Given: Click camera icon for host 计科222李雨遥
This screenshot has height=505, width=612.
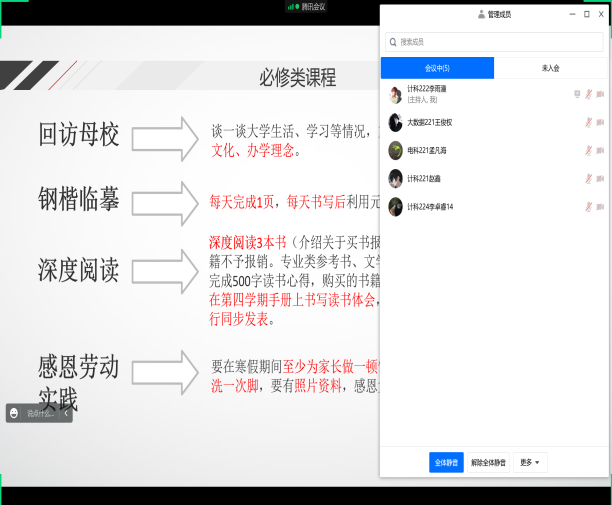Looking at the screenshot, I should pyautogui.click(x=600, y=94).
